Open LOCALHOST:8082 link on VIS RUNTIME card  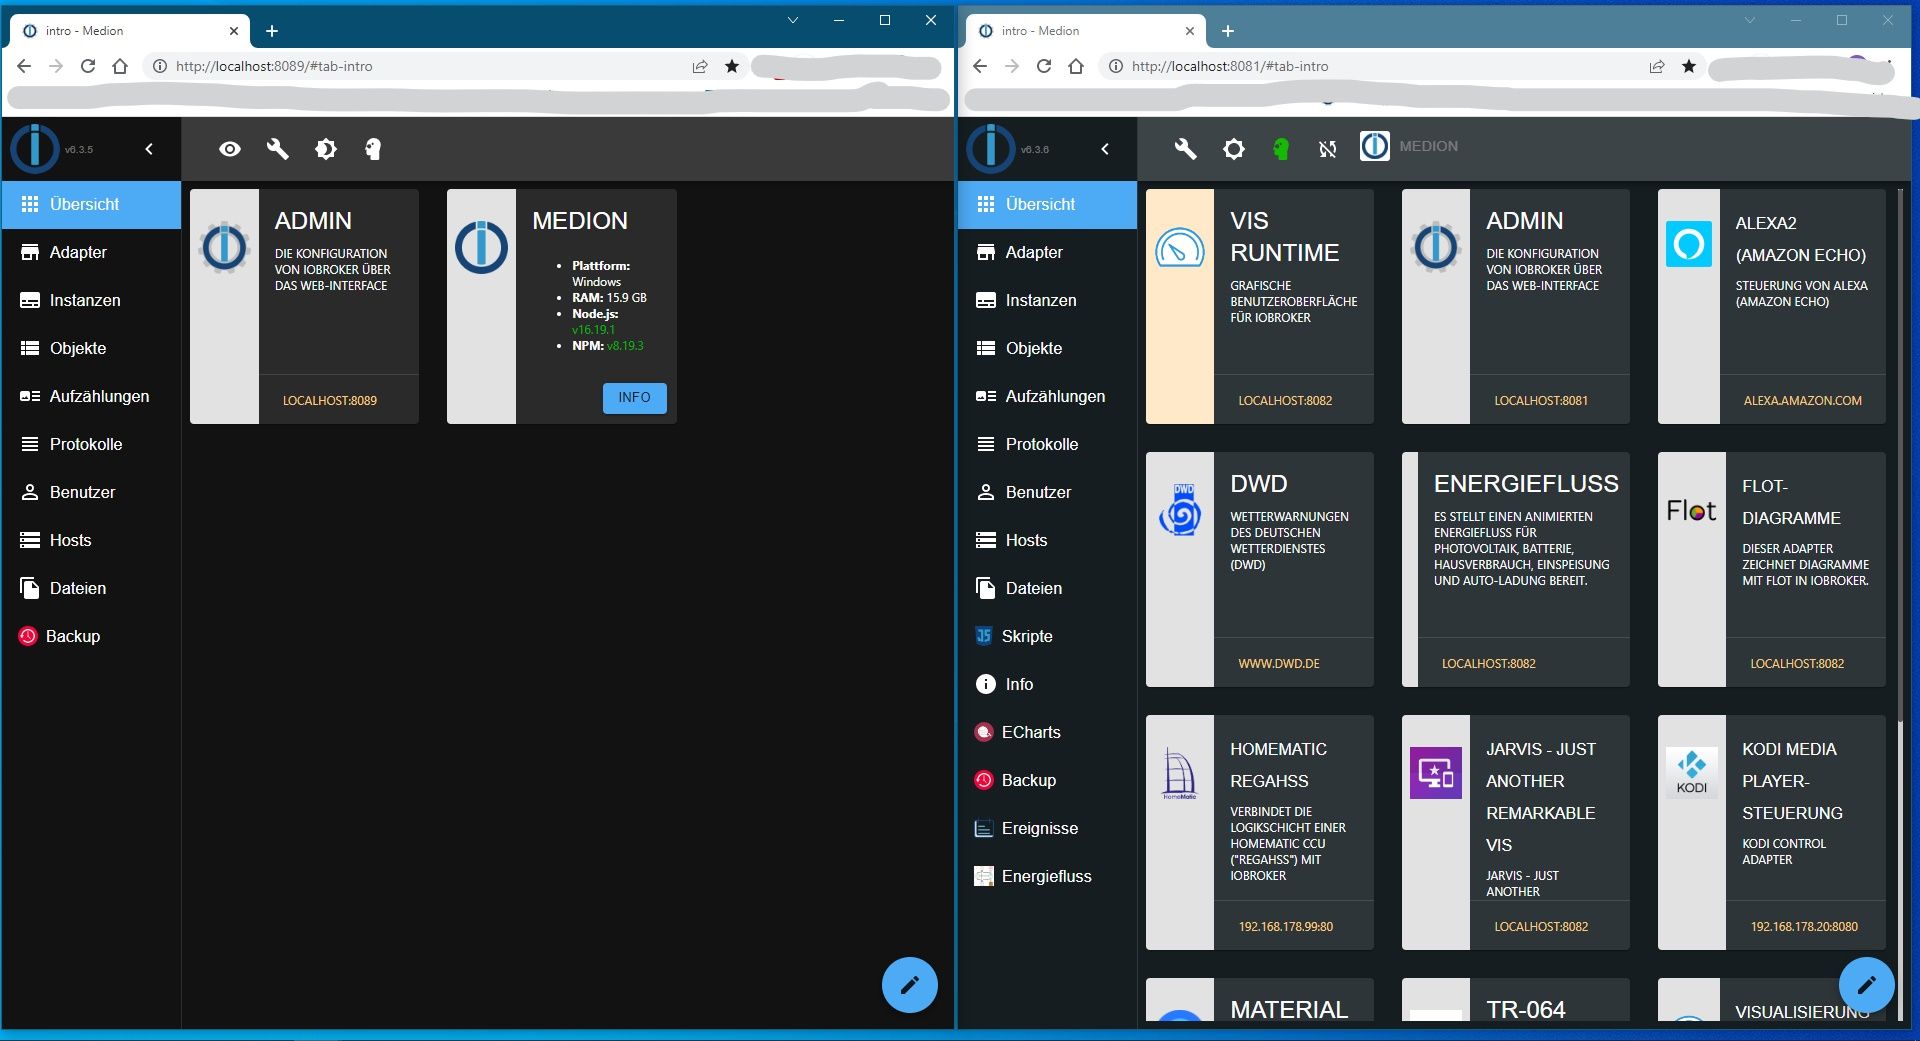tap(1285, 400)
